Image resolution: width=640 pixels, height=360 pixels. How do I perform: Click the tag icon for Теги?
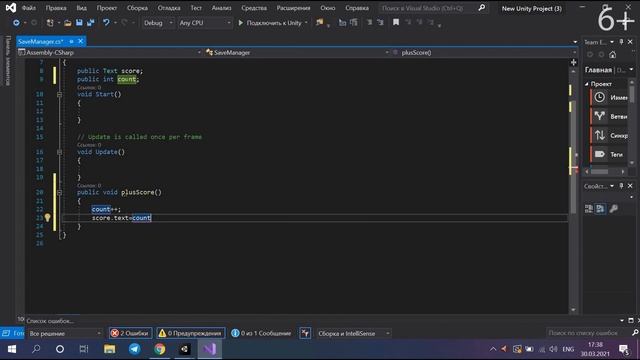pos(600,154)
